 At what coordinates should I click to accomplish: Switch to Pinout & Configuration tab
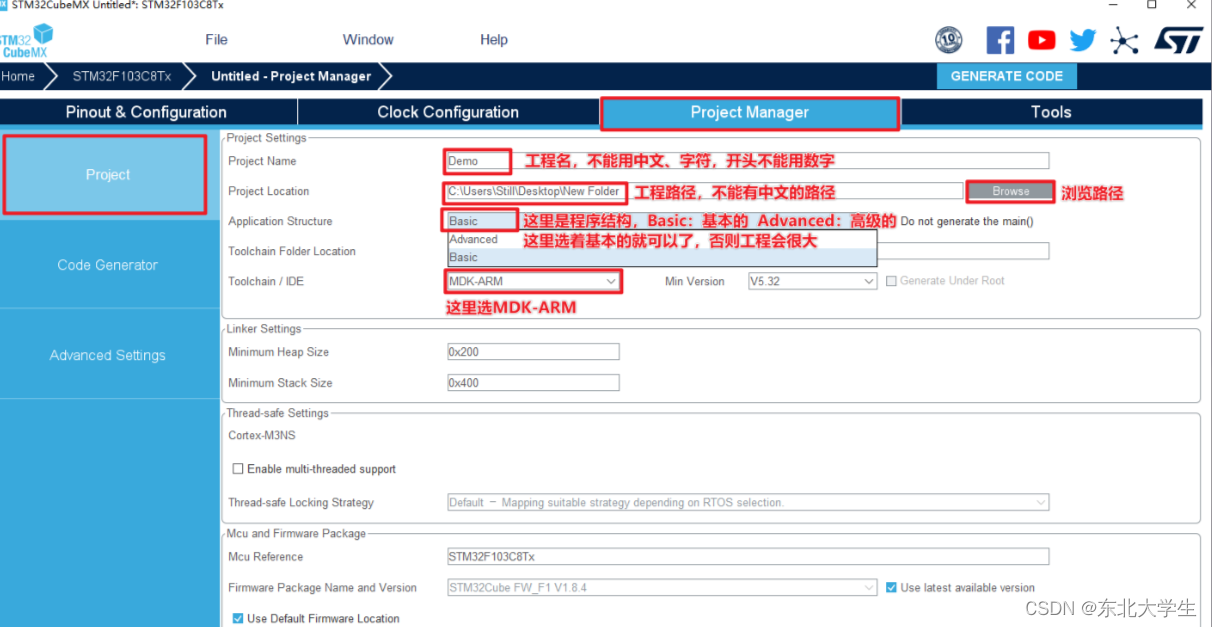[146, 112]
